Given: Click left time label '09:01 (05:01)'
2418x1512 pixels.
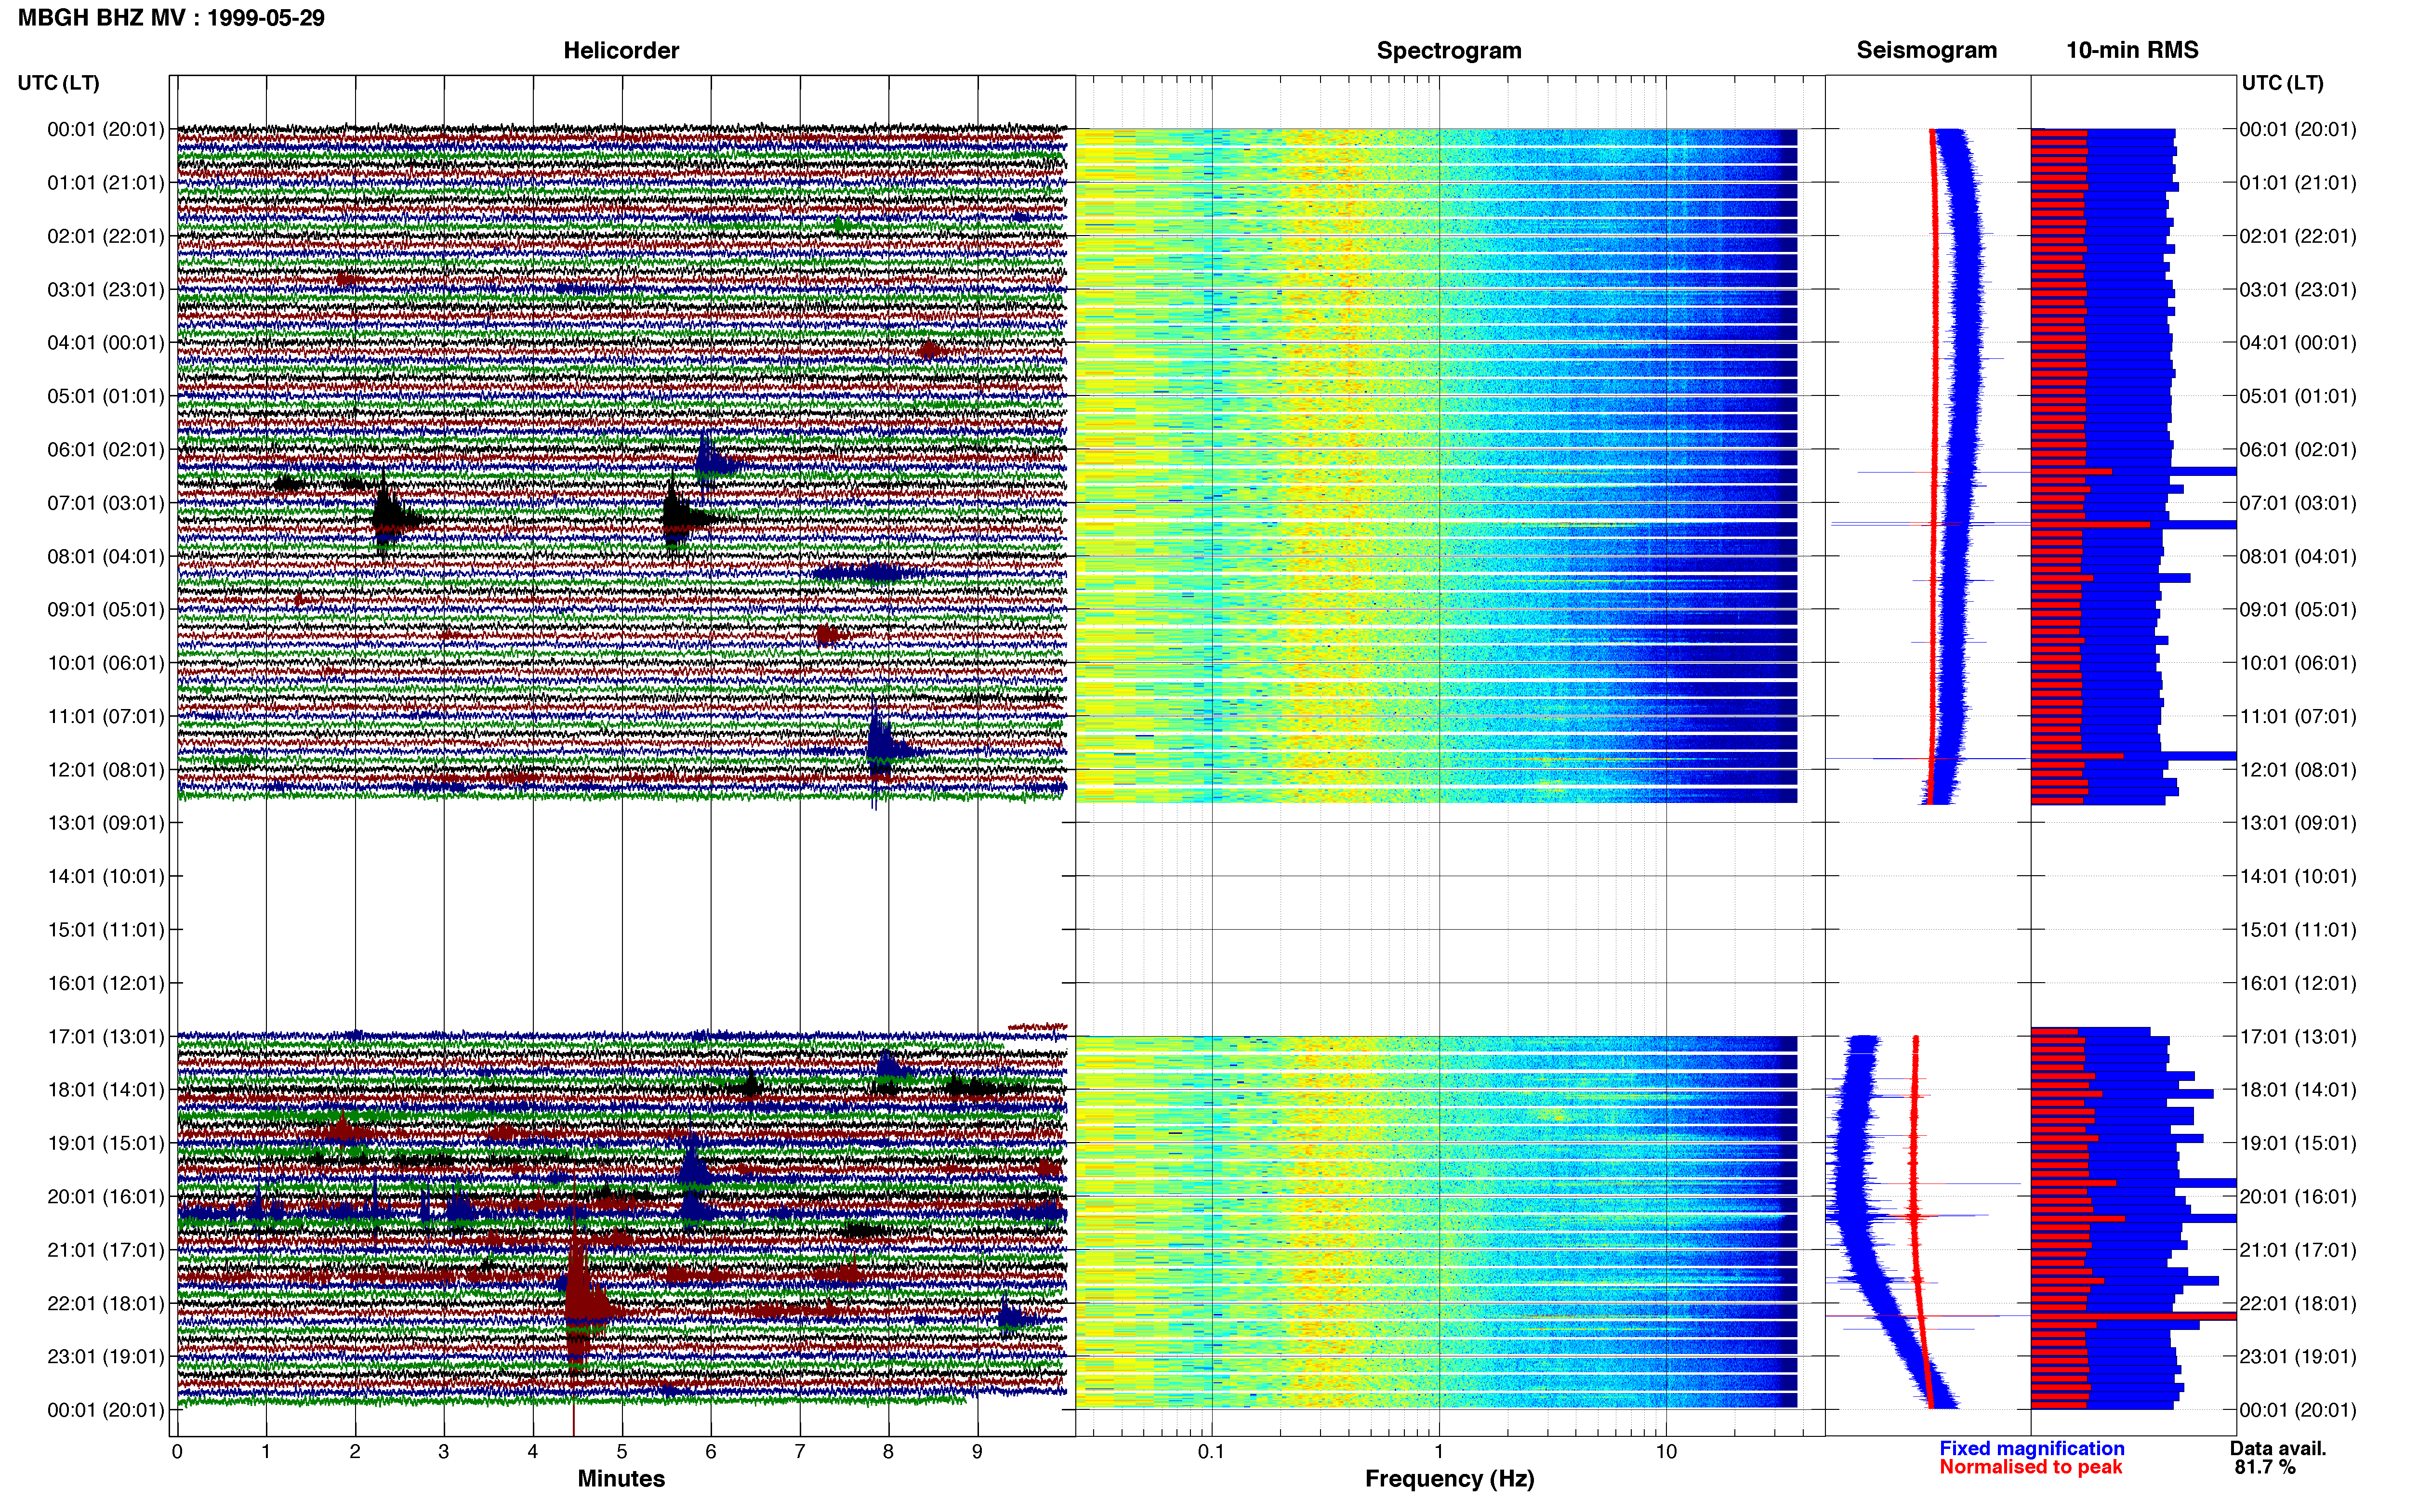Looking at the screenshot, I should (x=106, y=610).
